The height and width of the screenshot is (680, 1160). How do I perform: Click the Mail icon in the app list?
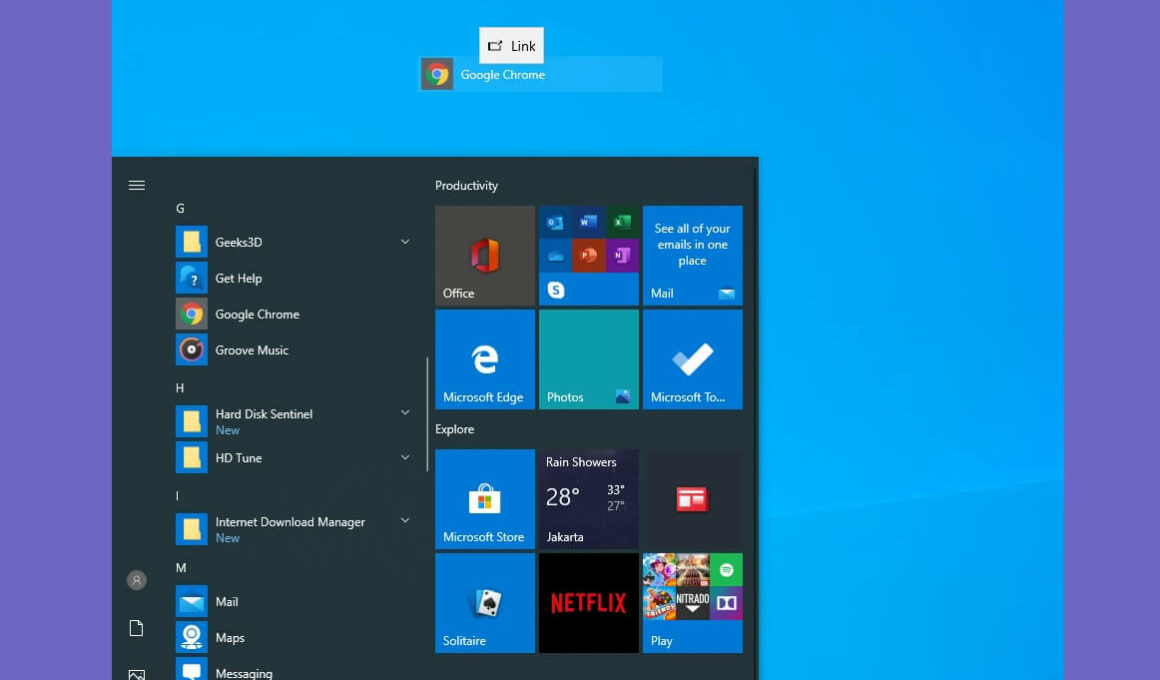[x=192, y=602]
